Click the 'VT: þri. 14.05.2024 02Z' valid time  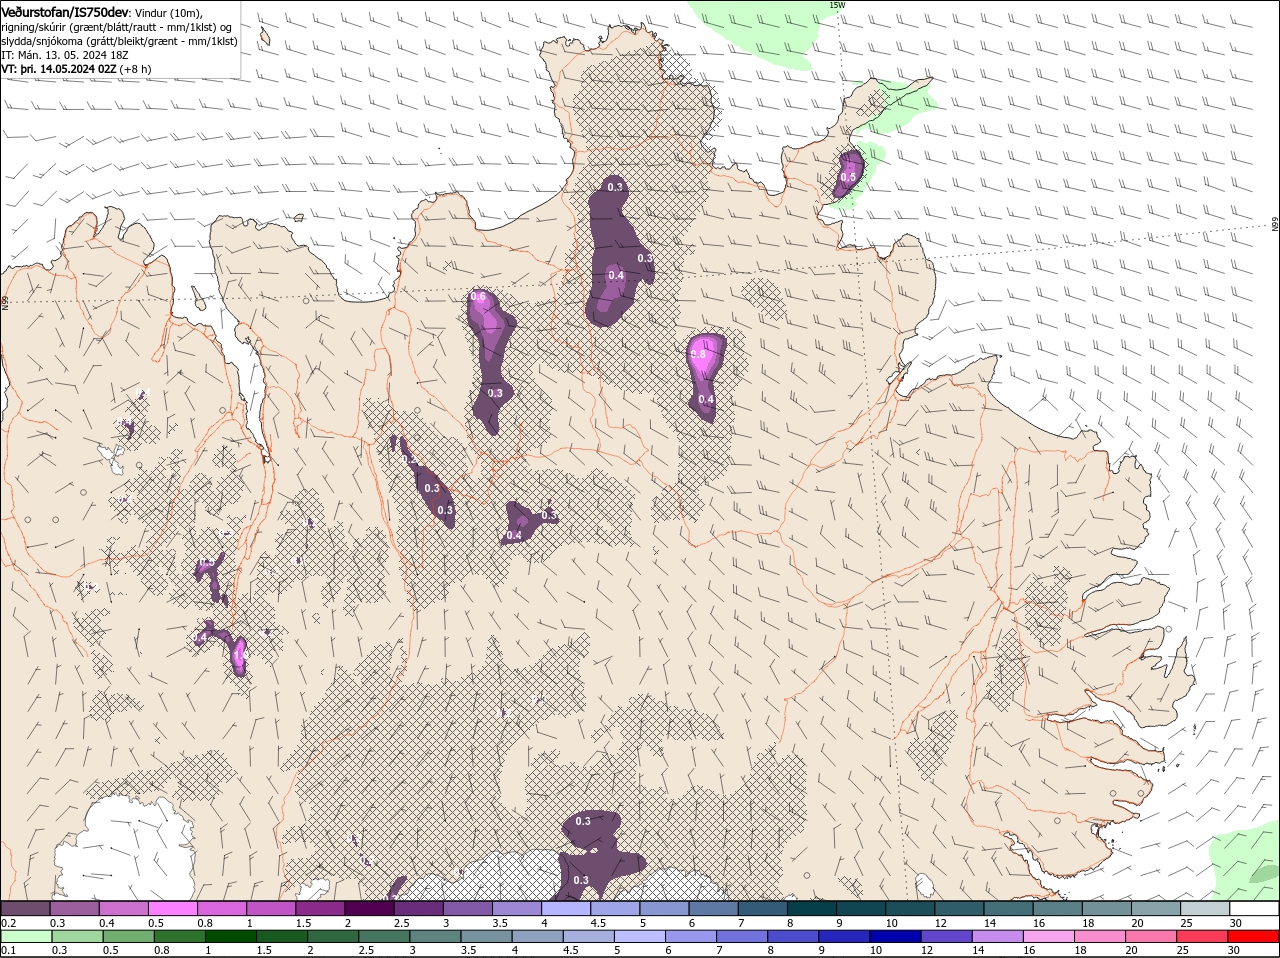59,69
